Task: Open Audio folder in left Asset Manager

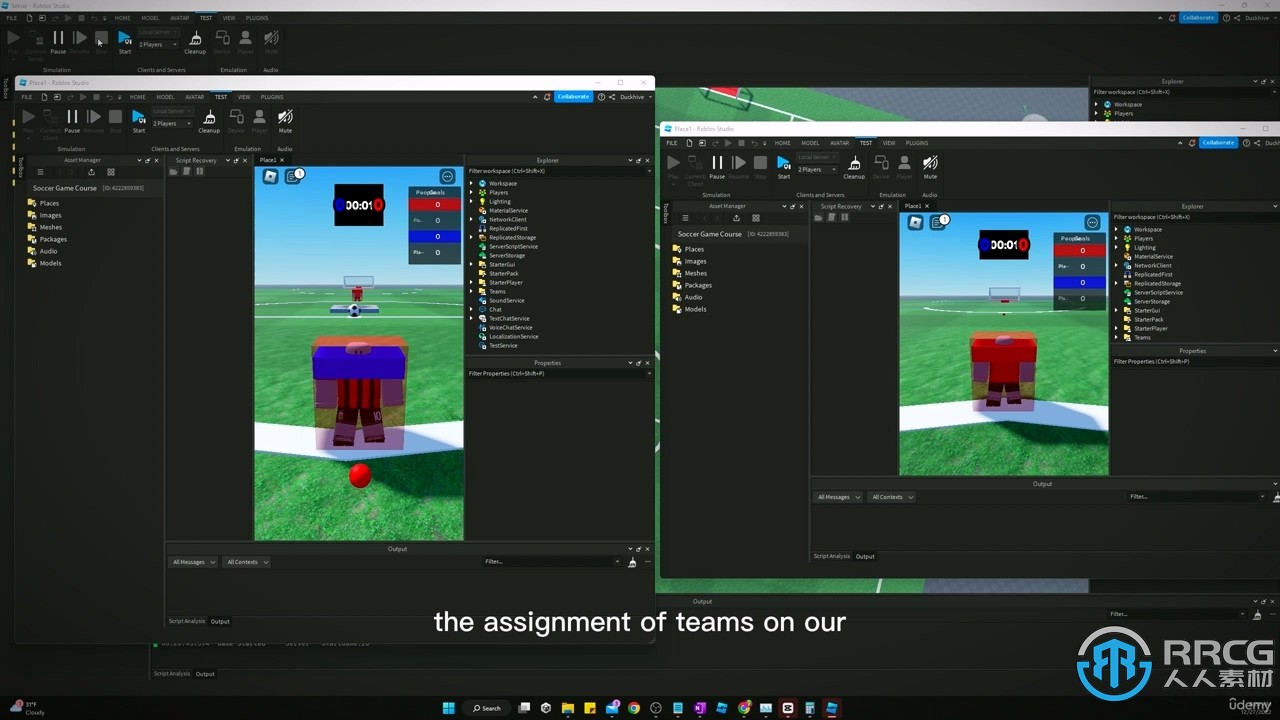Action: coord(48,251)
